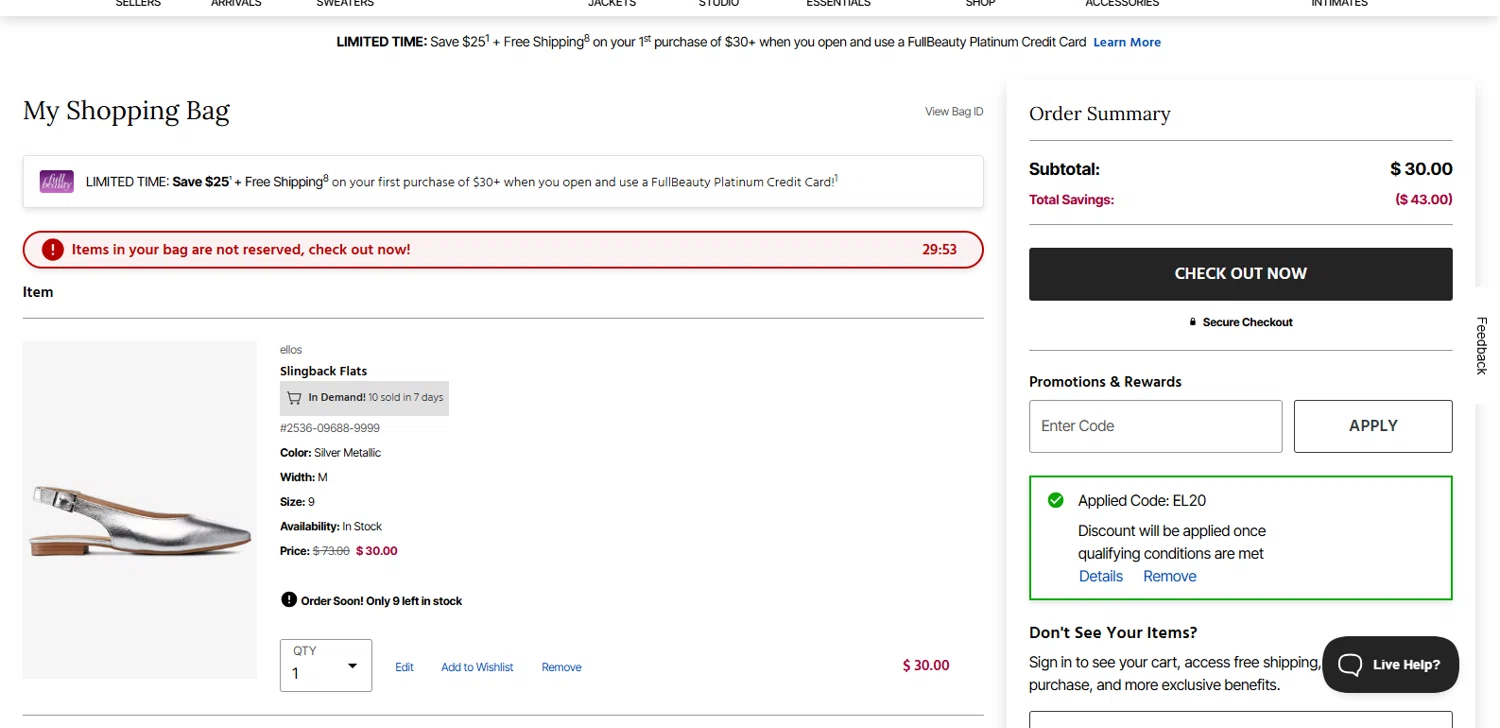The width and height of the screenshot is (1500, 728).
Task: Open the Accessories menu item
Action: click(x=1122, y=4)
